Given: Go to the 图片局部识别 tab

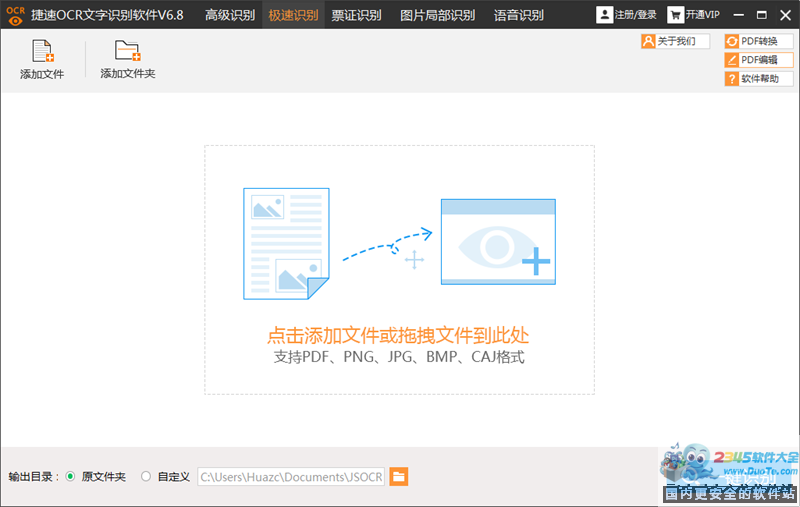Looking at the screenshot, I should [x=437, y=15].
